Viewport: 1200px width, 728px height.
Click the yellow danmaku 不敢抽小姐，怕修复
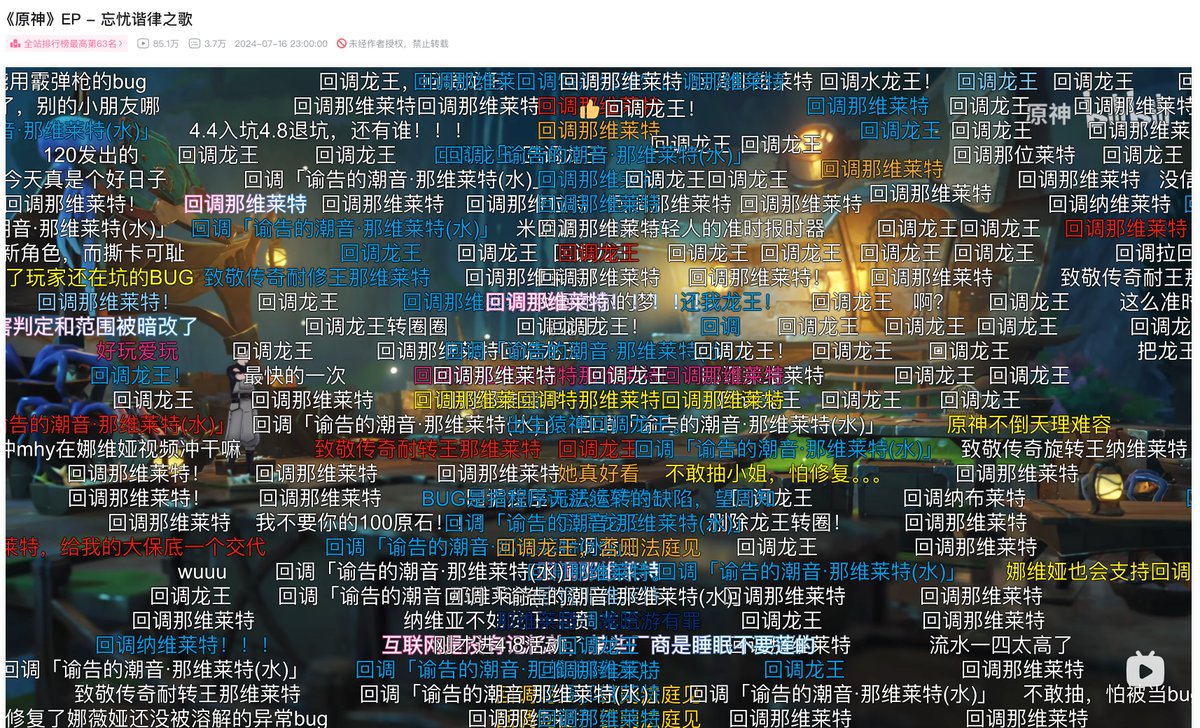pyautogui.click(x=773, y=473)
